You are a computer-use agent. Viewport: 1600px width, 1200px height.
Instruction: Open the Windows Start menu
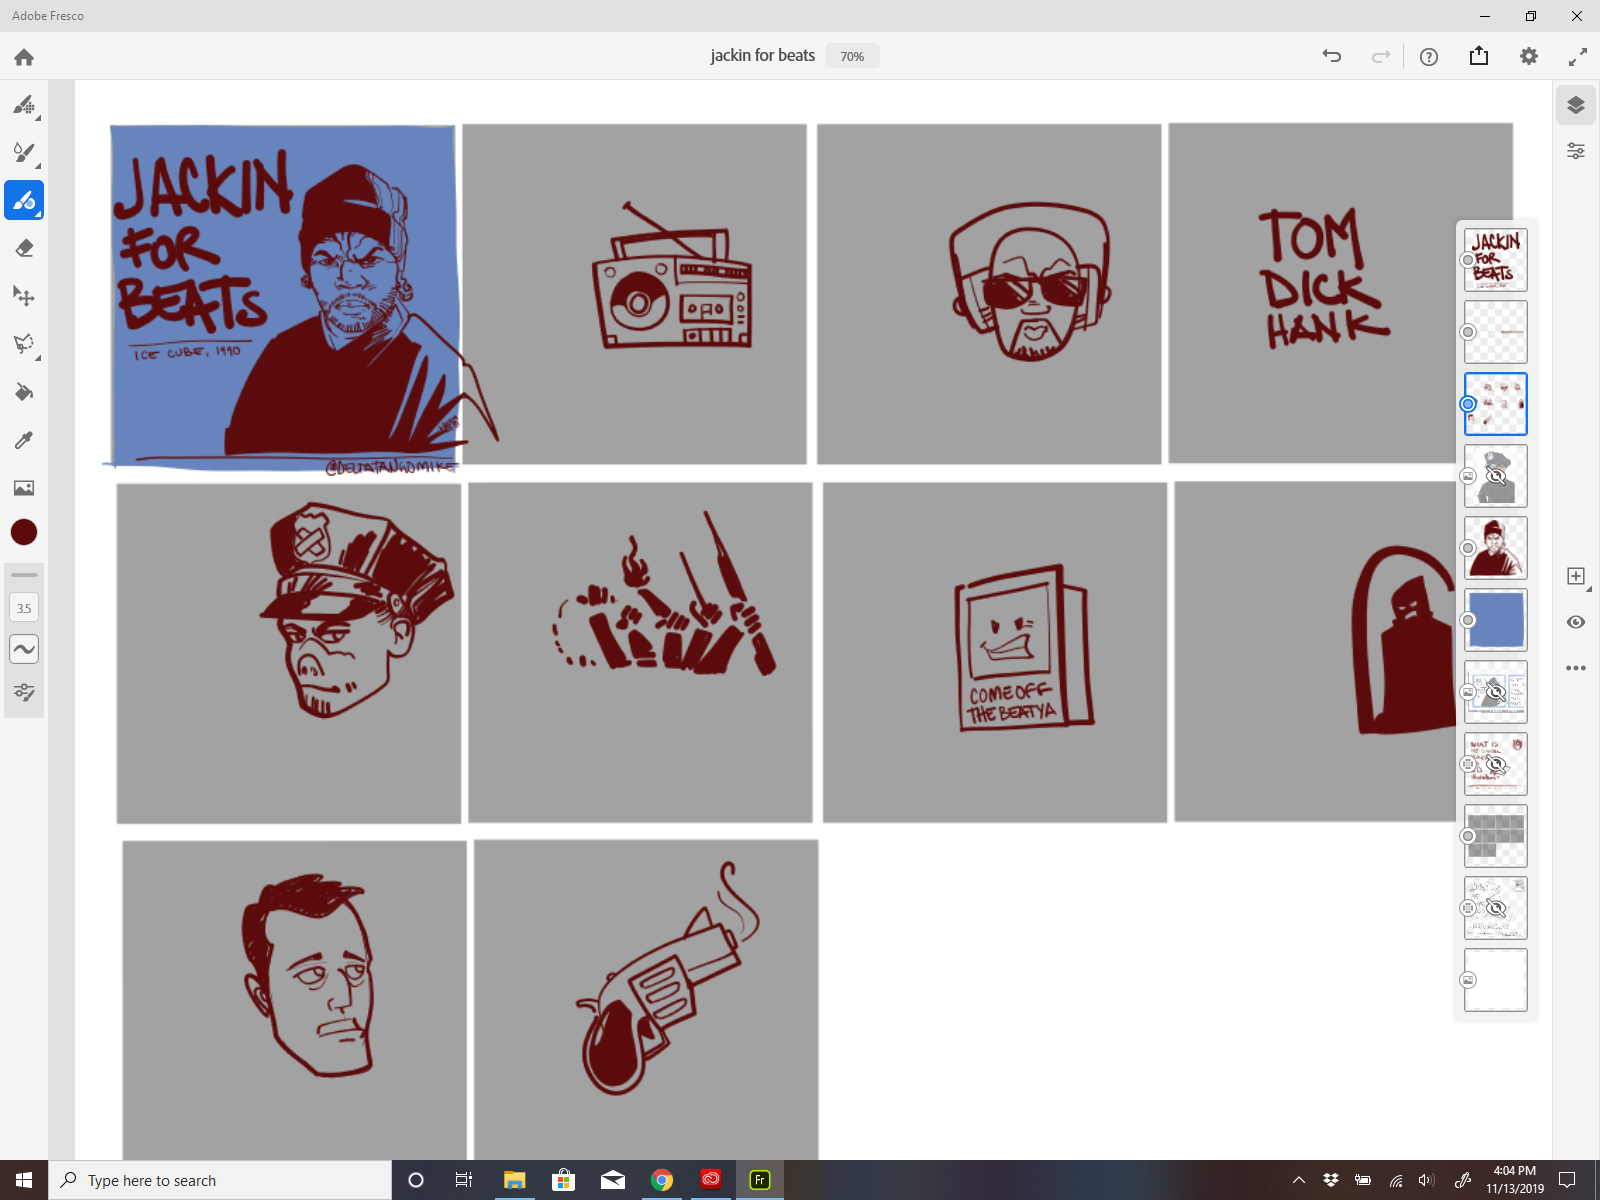point(24,1180)
